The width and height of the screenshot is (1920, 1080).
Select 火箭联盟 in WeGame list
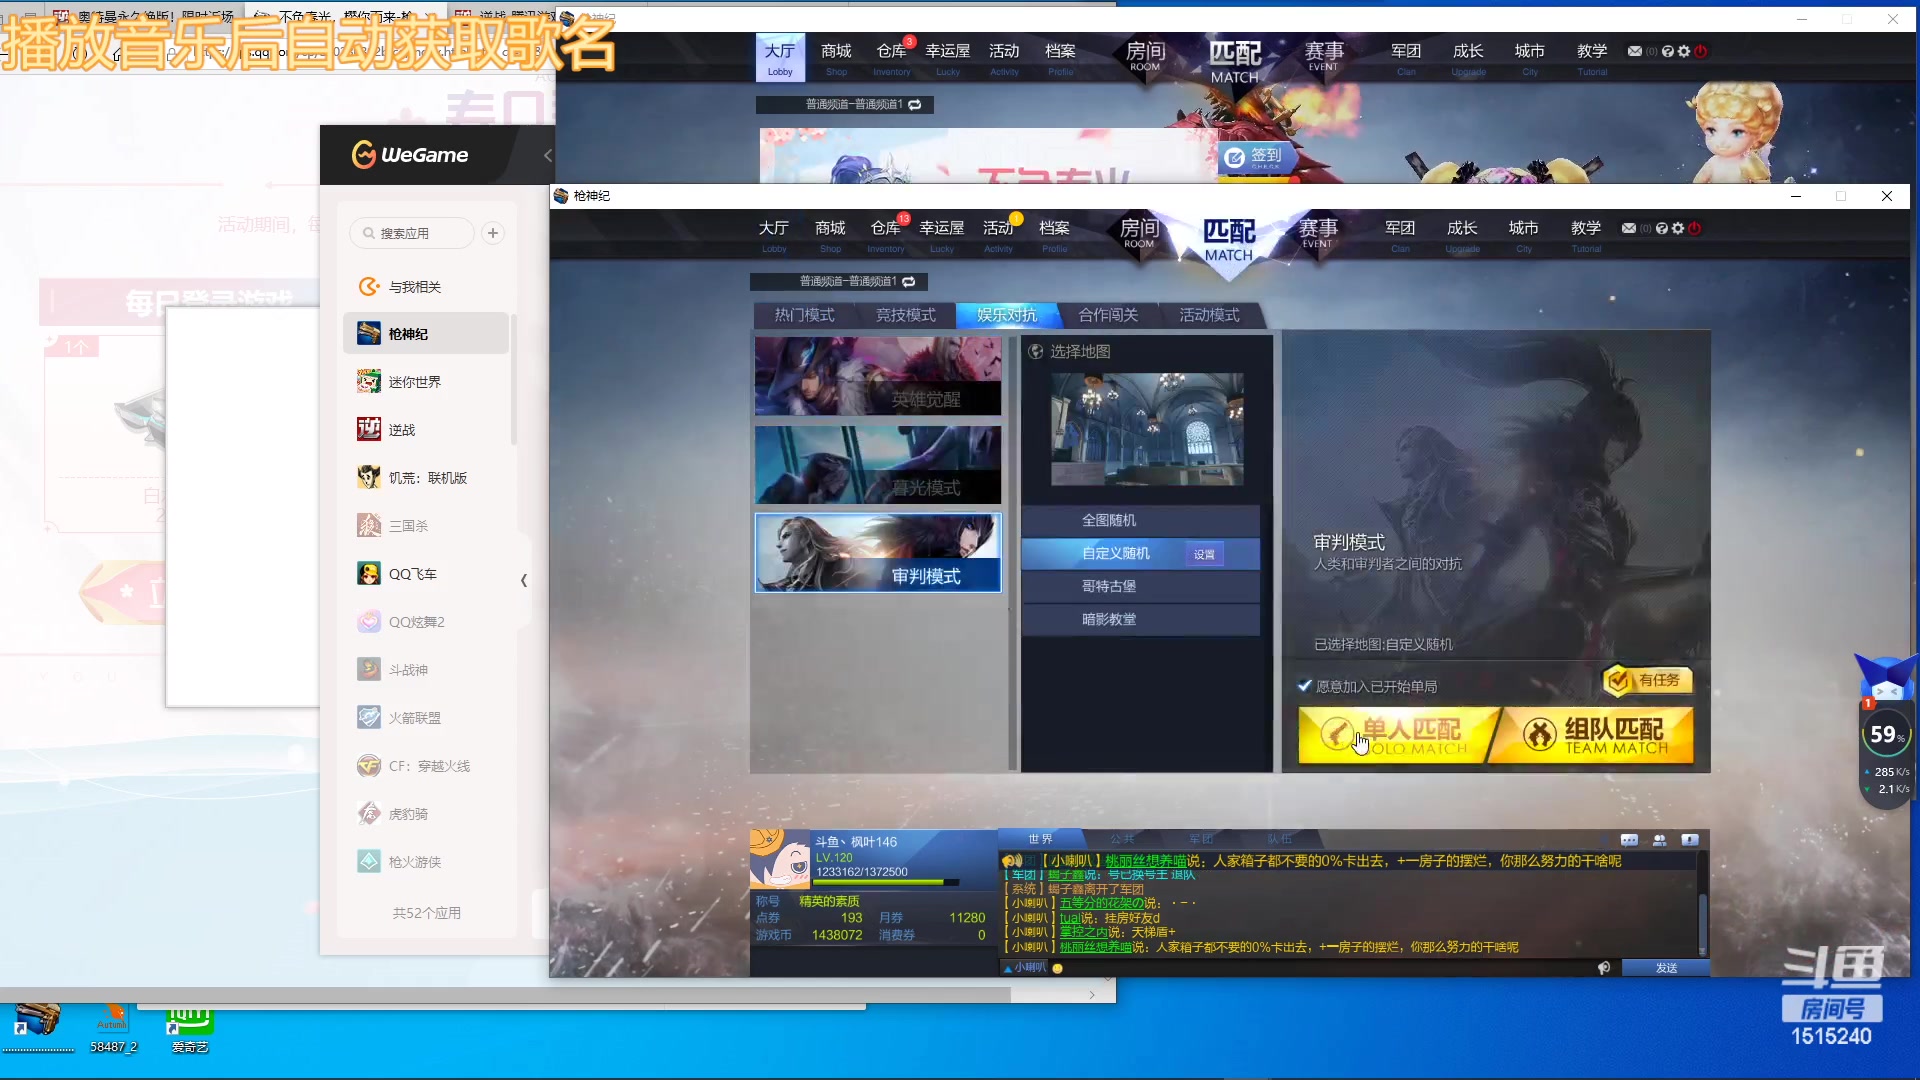[427, 717]
